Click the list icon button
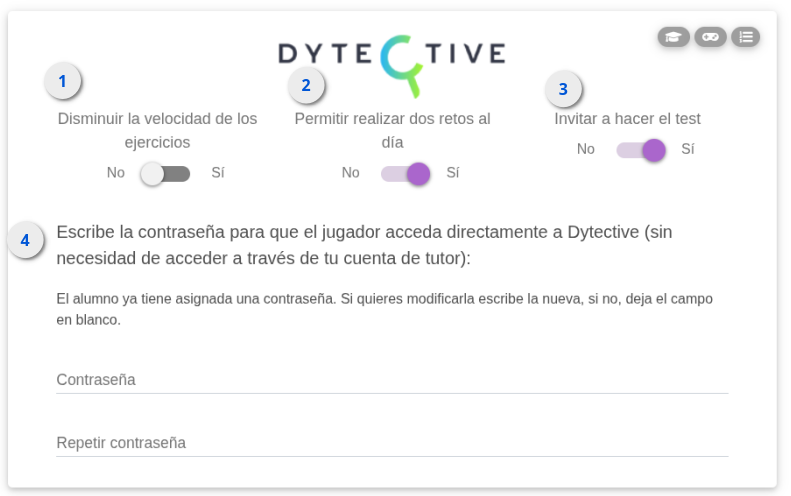The width and height of the screenshot is (791, 496). (x=746, y=37)
